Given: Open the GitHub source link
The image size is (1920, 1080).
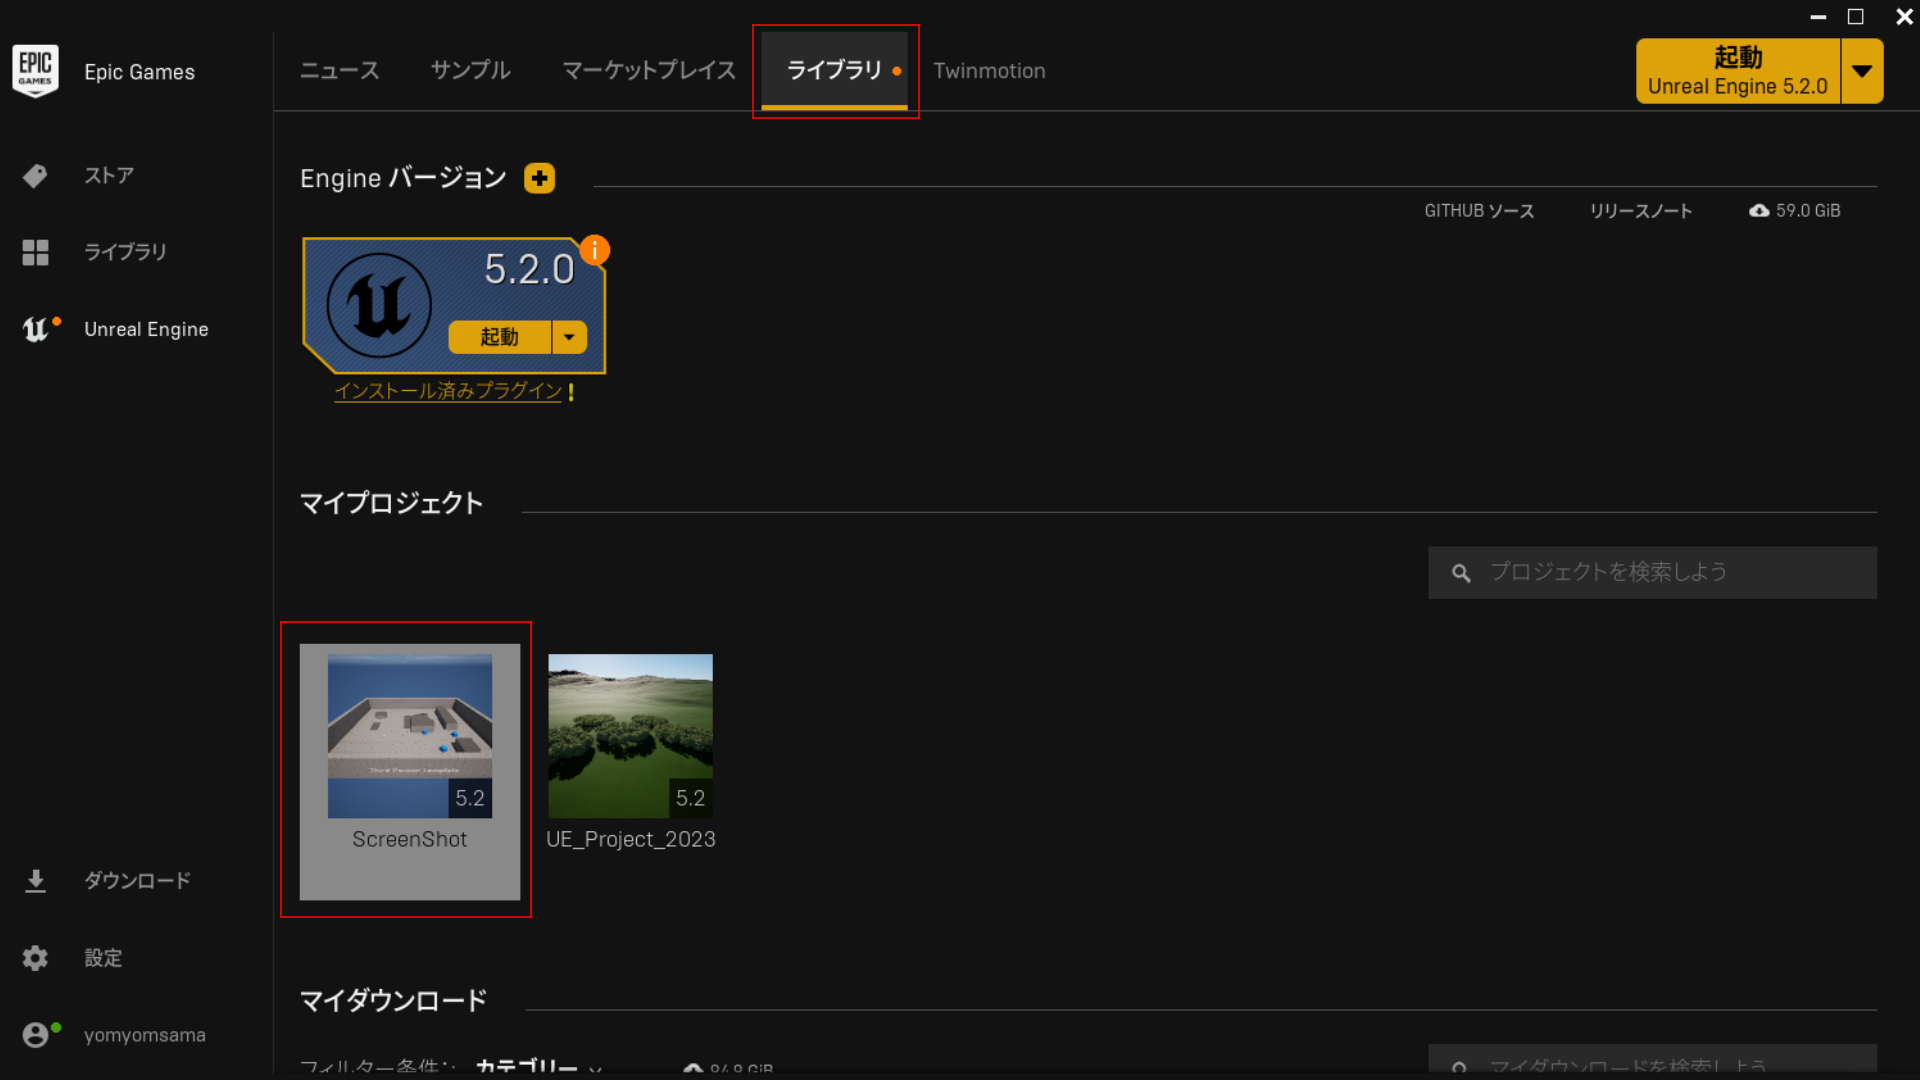Looking at the screenshot, I should (1478, 211).
